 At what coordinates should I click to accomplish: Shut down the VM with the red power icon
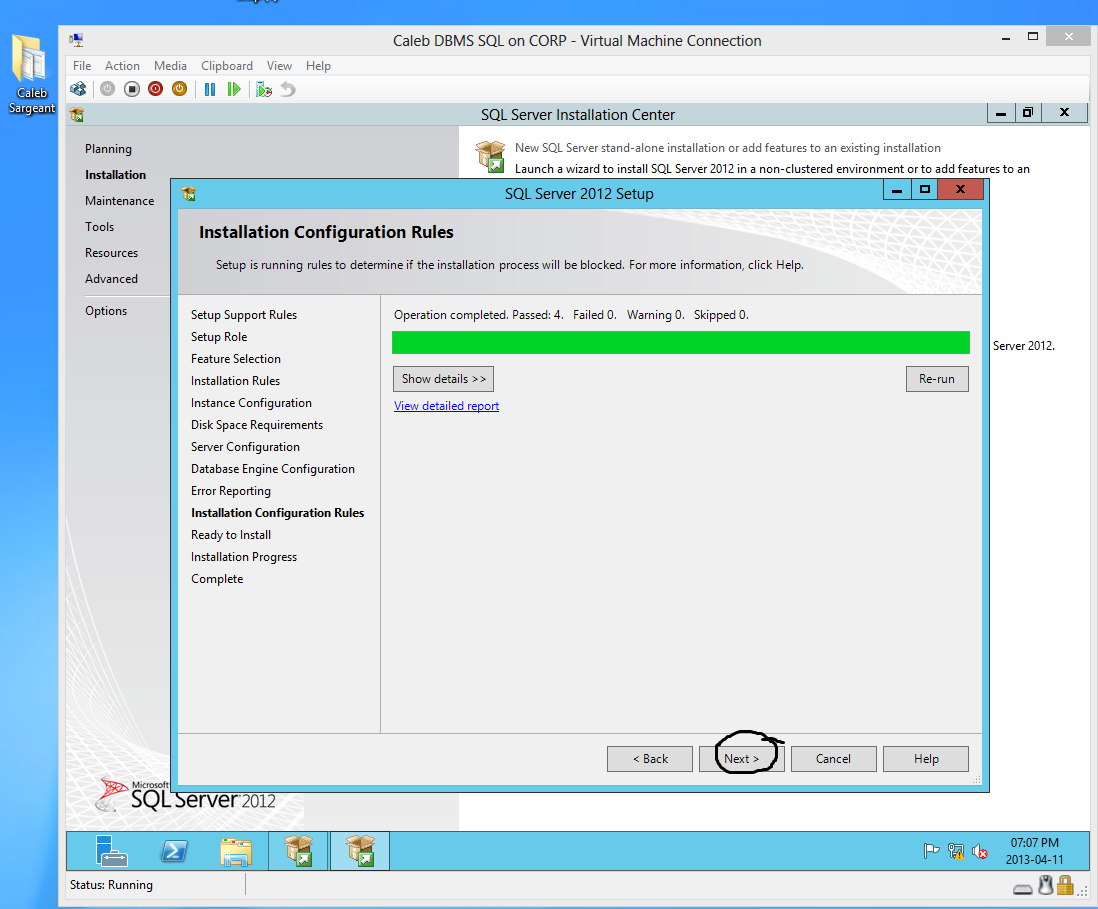[155, 89]
